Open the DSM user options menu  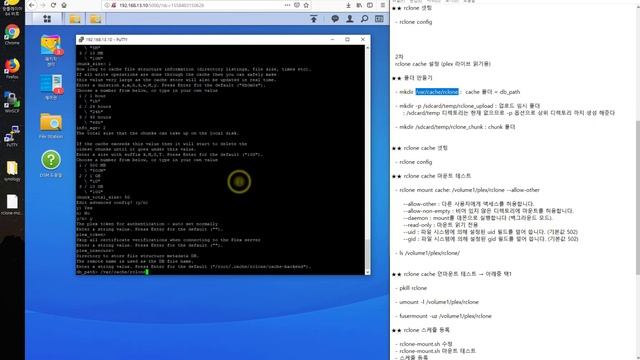click(350, 19)
